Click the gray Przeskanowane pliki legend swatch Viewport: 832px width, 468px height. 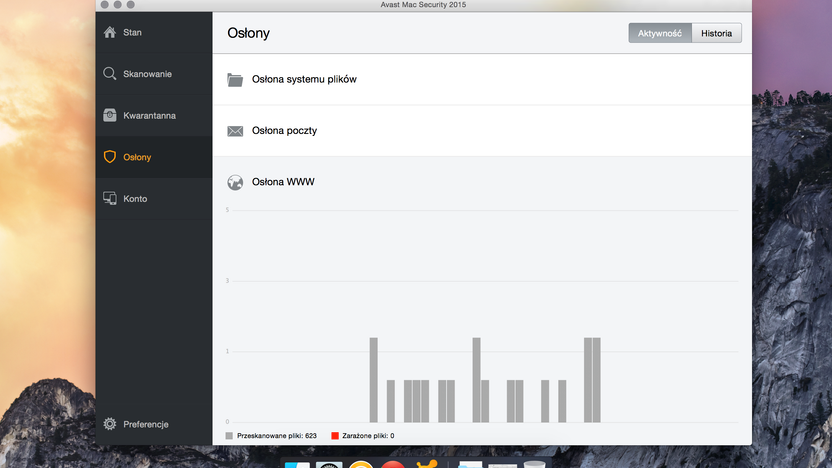tap(229, 436)
